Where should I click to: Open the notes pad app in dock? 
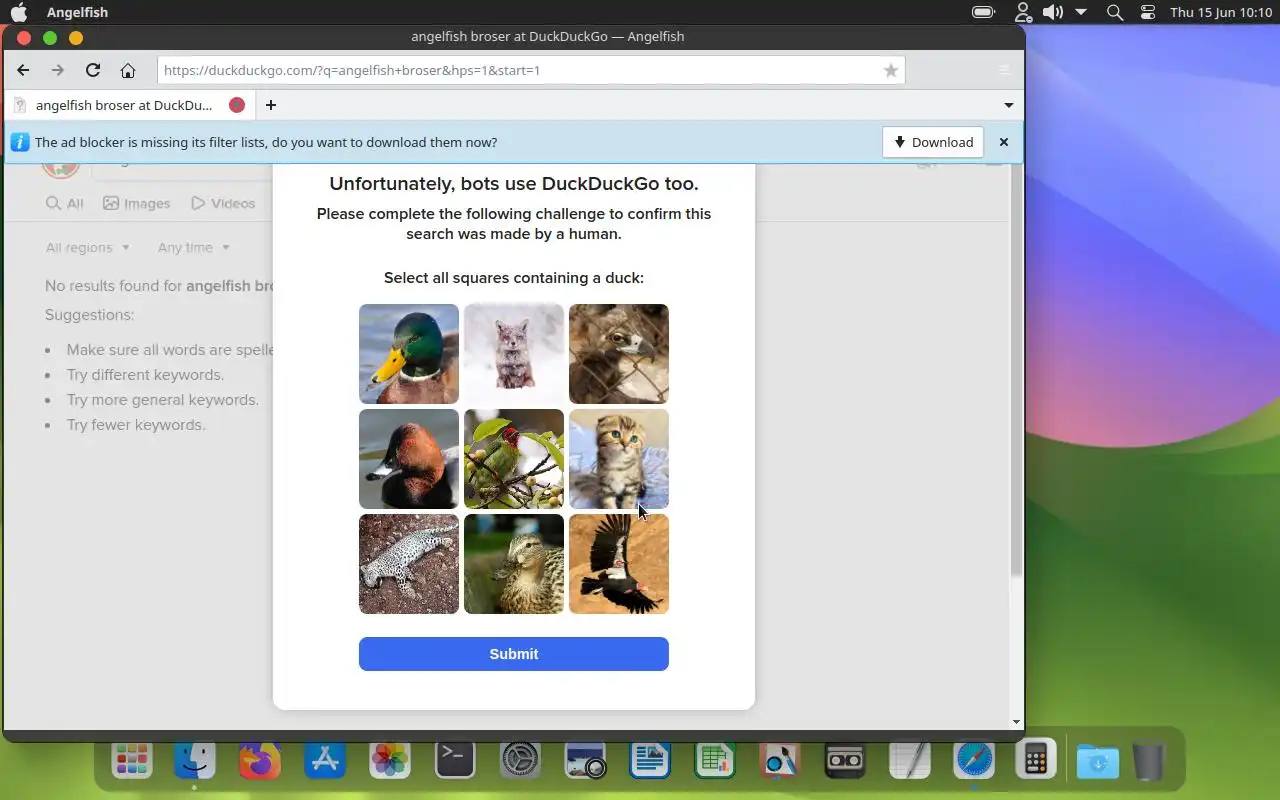[910, 760]
